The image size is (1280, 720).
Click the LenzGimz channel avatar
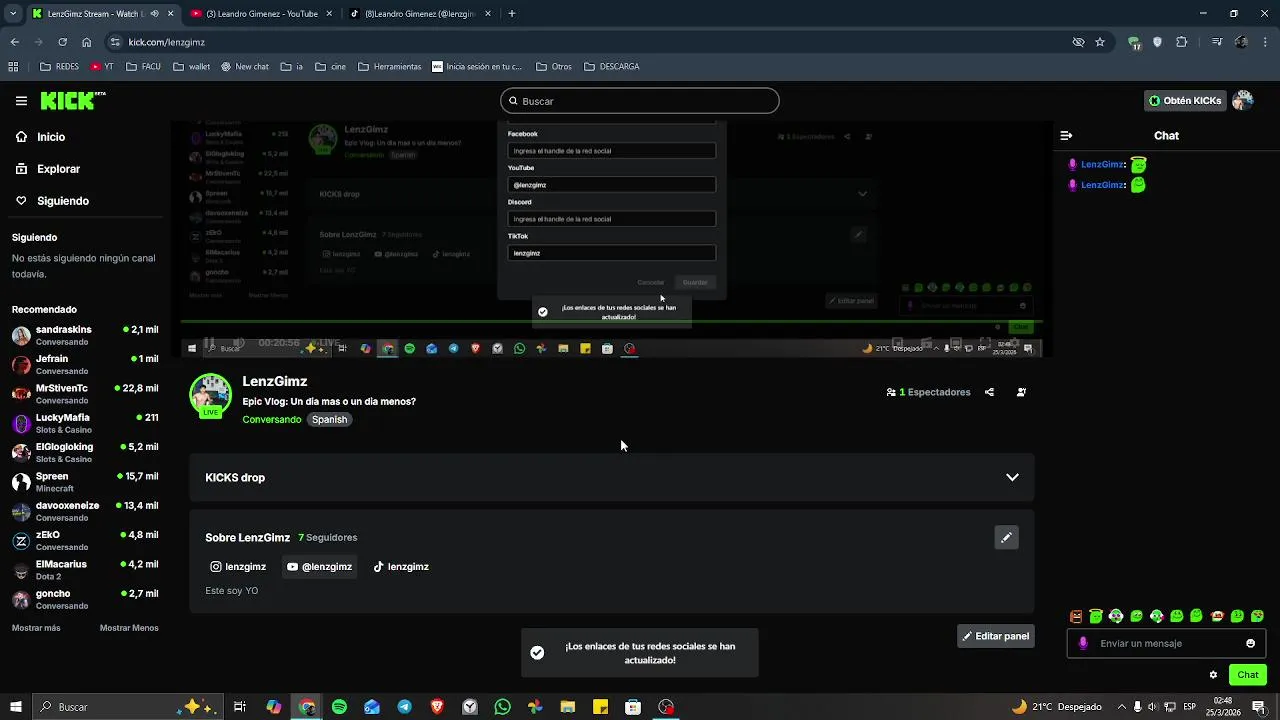(210, 395)
